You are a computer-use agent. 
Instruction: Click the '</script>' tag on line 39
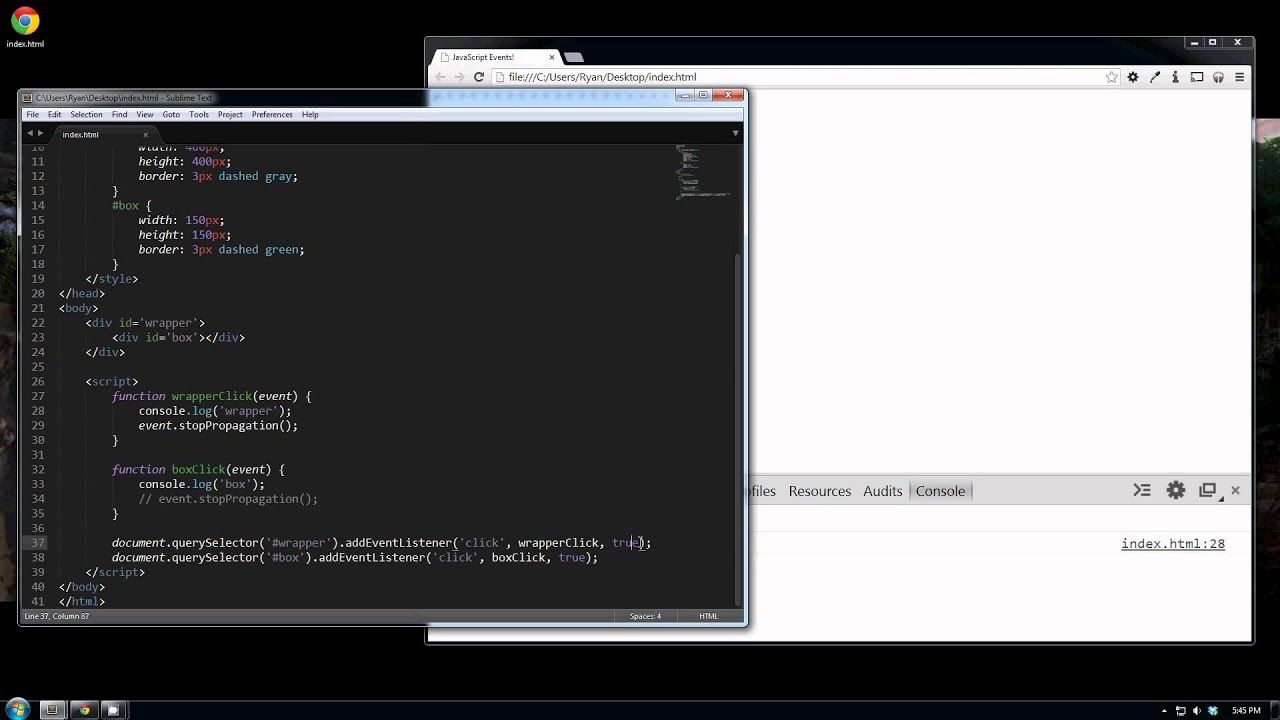(115, 572)
